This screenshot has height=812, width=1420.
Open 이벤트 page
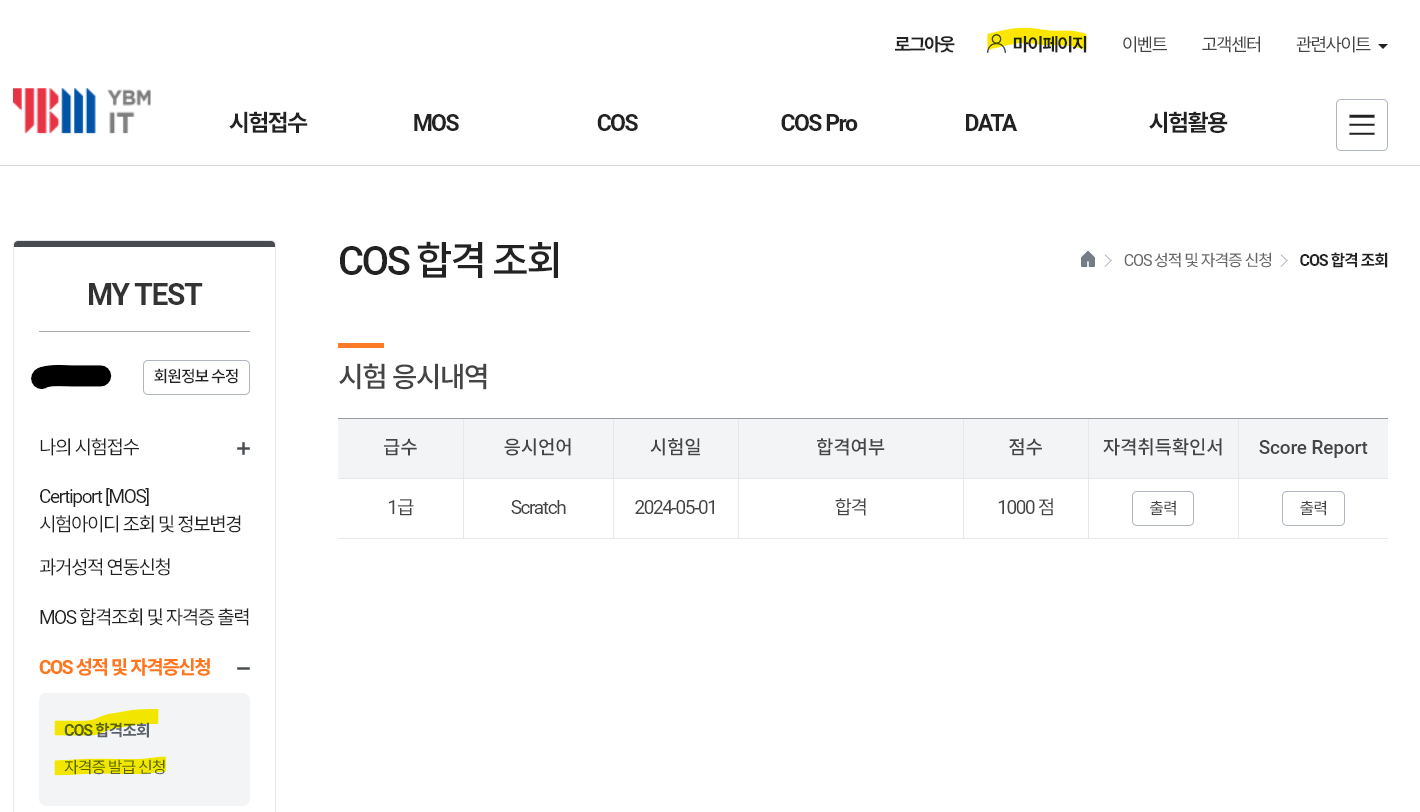click(x=1144, y=44)
